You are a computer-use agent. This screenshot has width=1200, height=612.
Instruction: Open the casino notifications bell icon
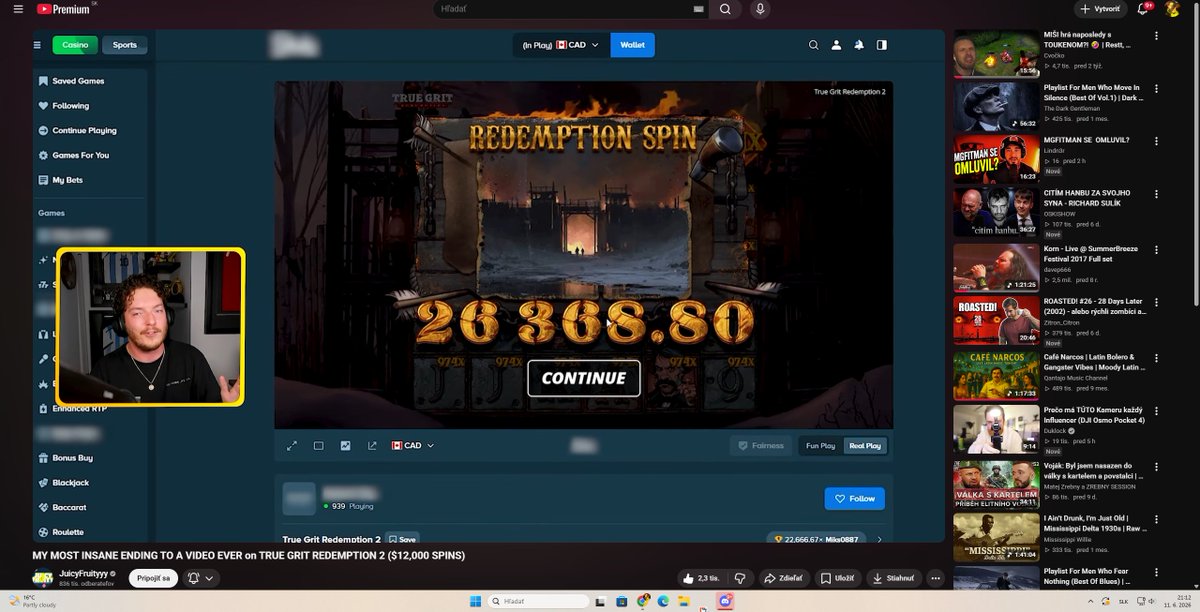(859, 45)
